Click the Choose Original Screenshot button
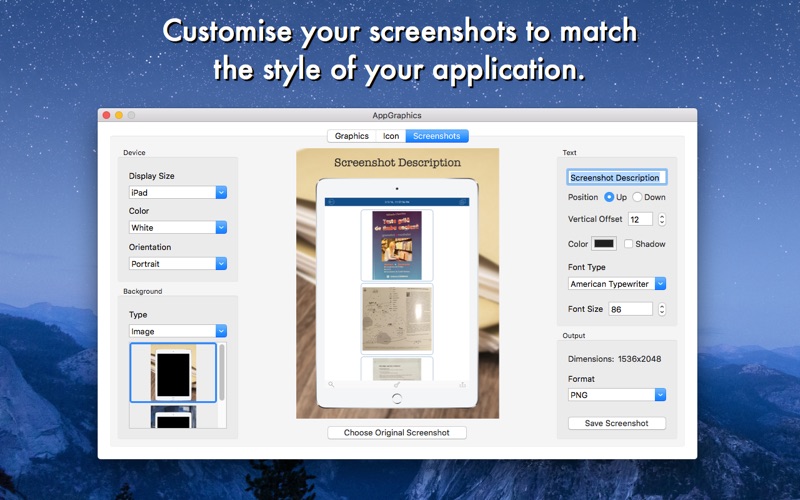This screenshot has height=500, width=800. click(x=396, y=433)
